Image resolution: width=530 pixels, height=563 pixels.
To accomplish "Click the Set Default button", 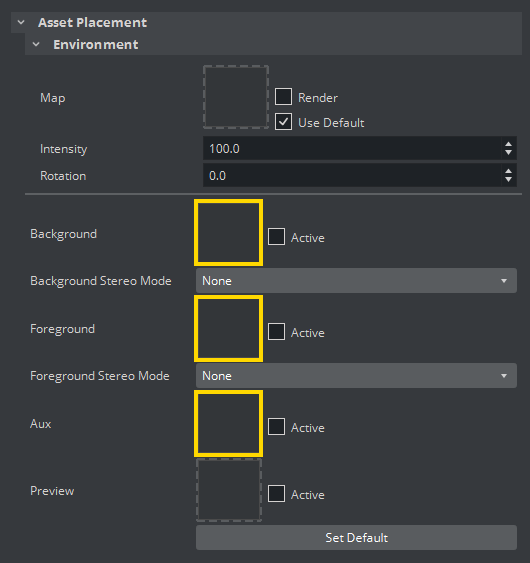I will click(356, 538).
